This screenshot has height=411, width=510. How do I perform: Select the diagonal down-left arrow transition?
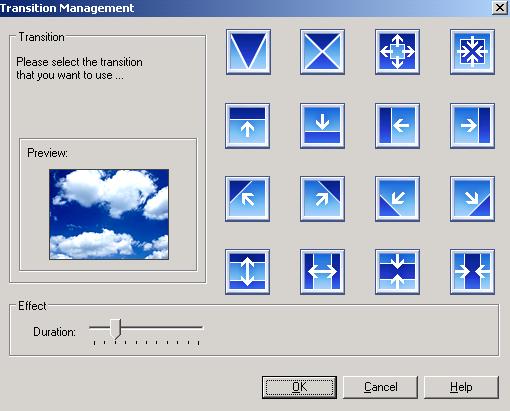[x=397, y=199]
